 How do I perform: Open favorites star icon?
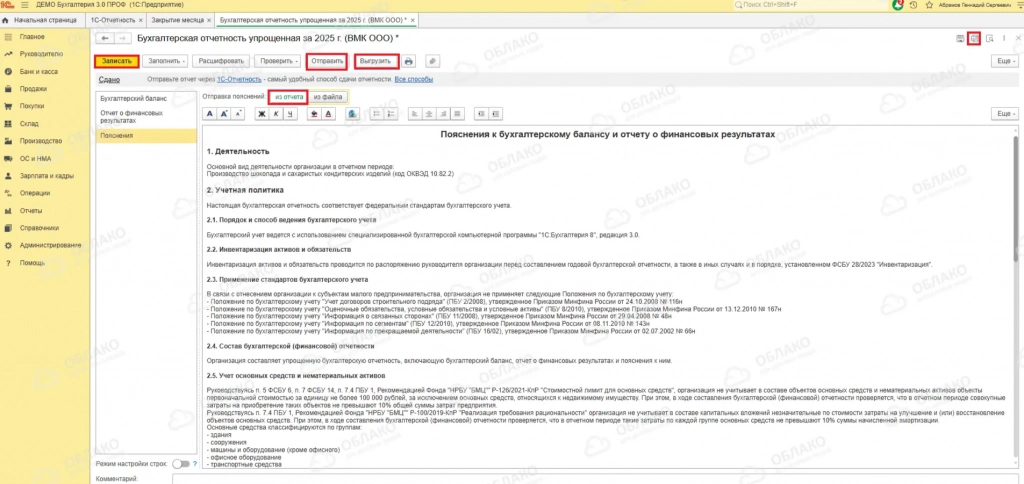(x=929, y=5)
